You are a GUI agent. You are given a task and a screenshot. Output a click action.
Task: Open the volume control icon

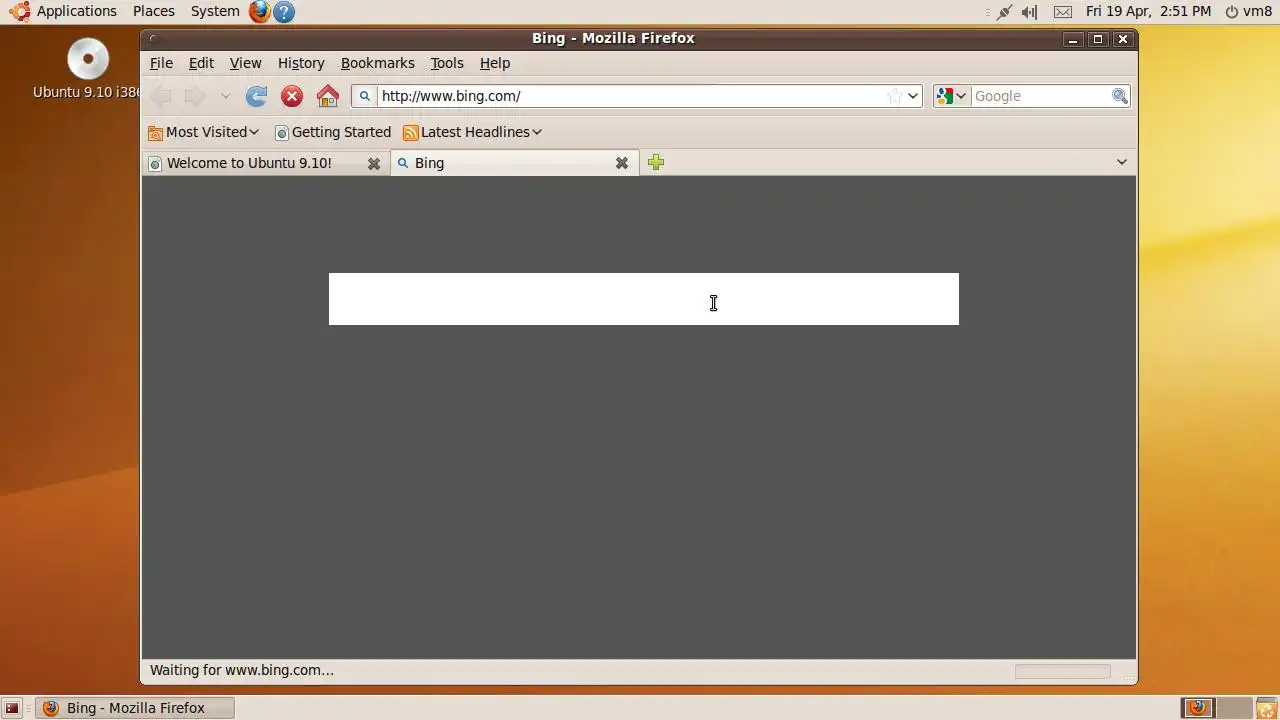click(x=1030, y=12)
